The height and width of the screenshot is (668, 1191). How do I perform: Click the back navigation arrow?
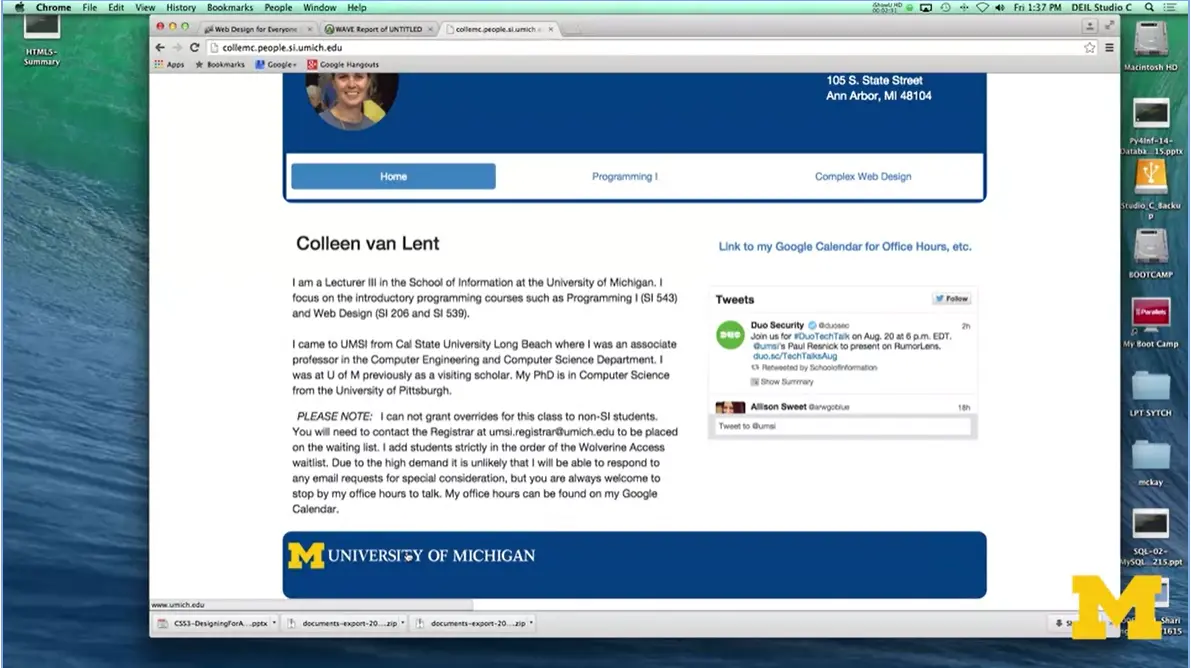coord(159,46)
